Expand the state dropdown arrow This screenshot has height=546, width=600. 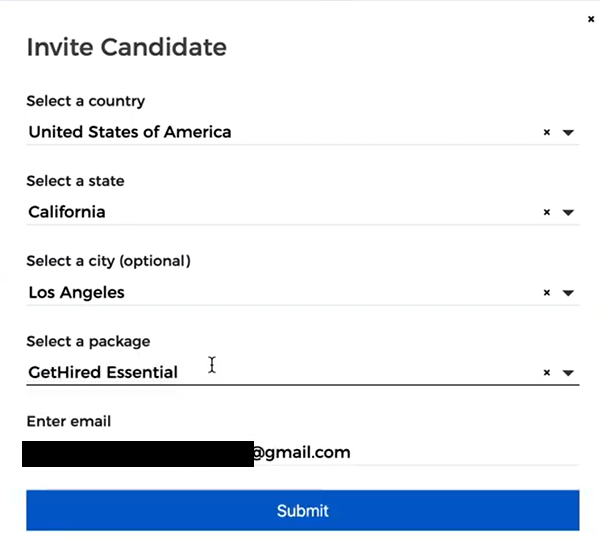pos(568,212)
